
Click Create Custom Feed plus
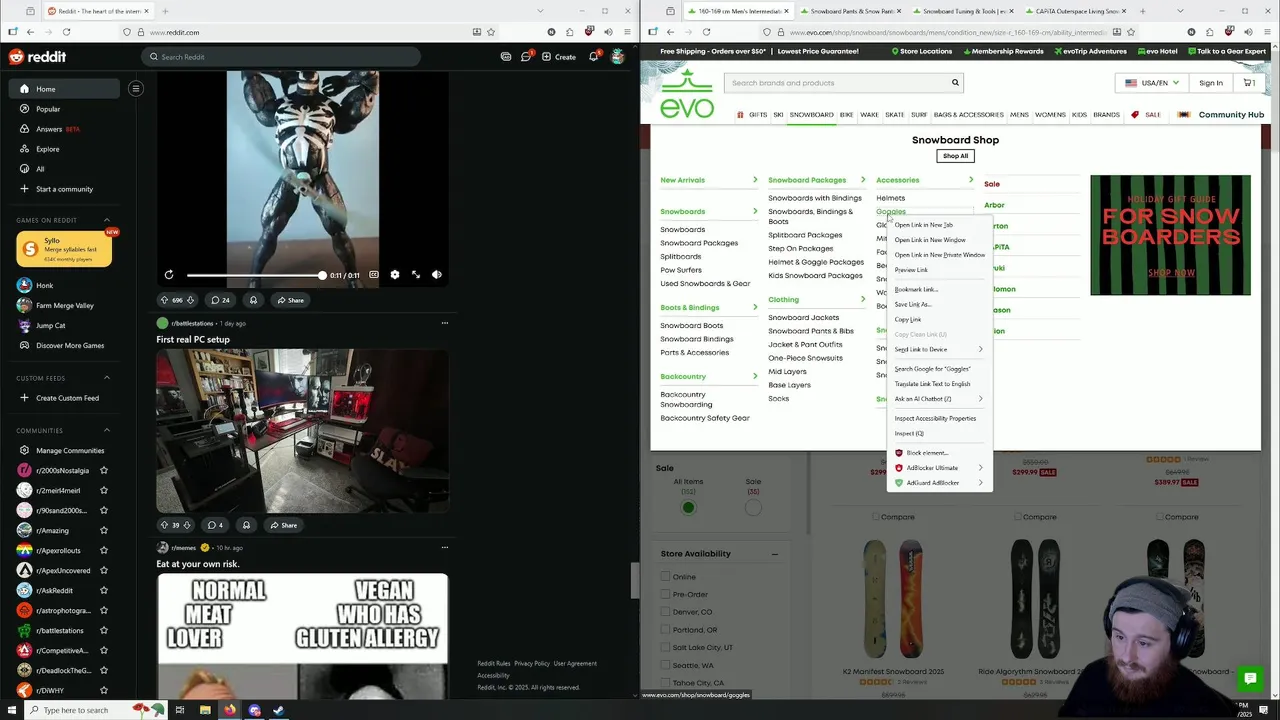pos(24,398)
